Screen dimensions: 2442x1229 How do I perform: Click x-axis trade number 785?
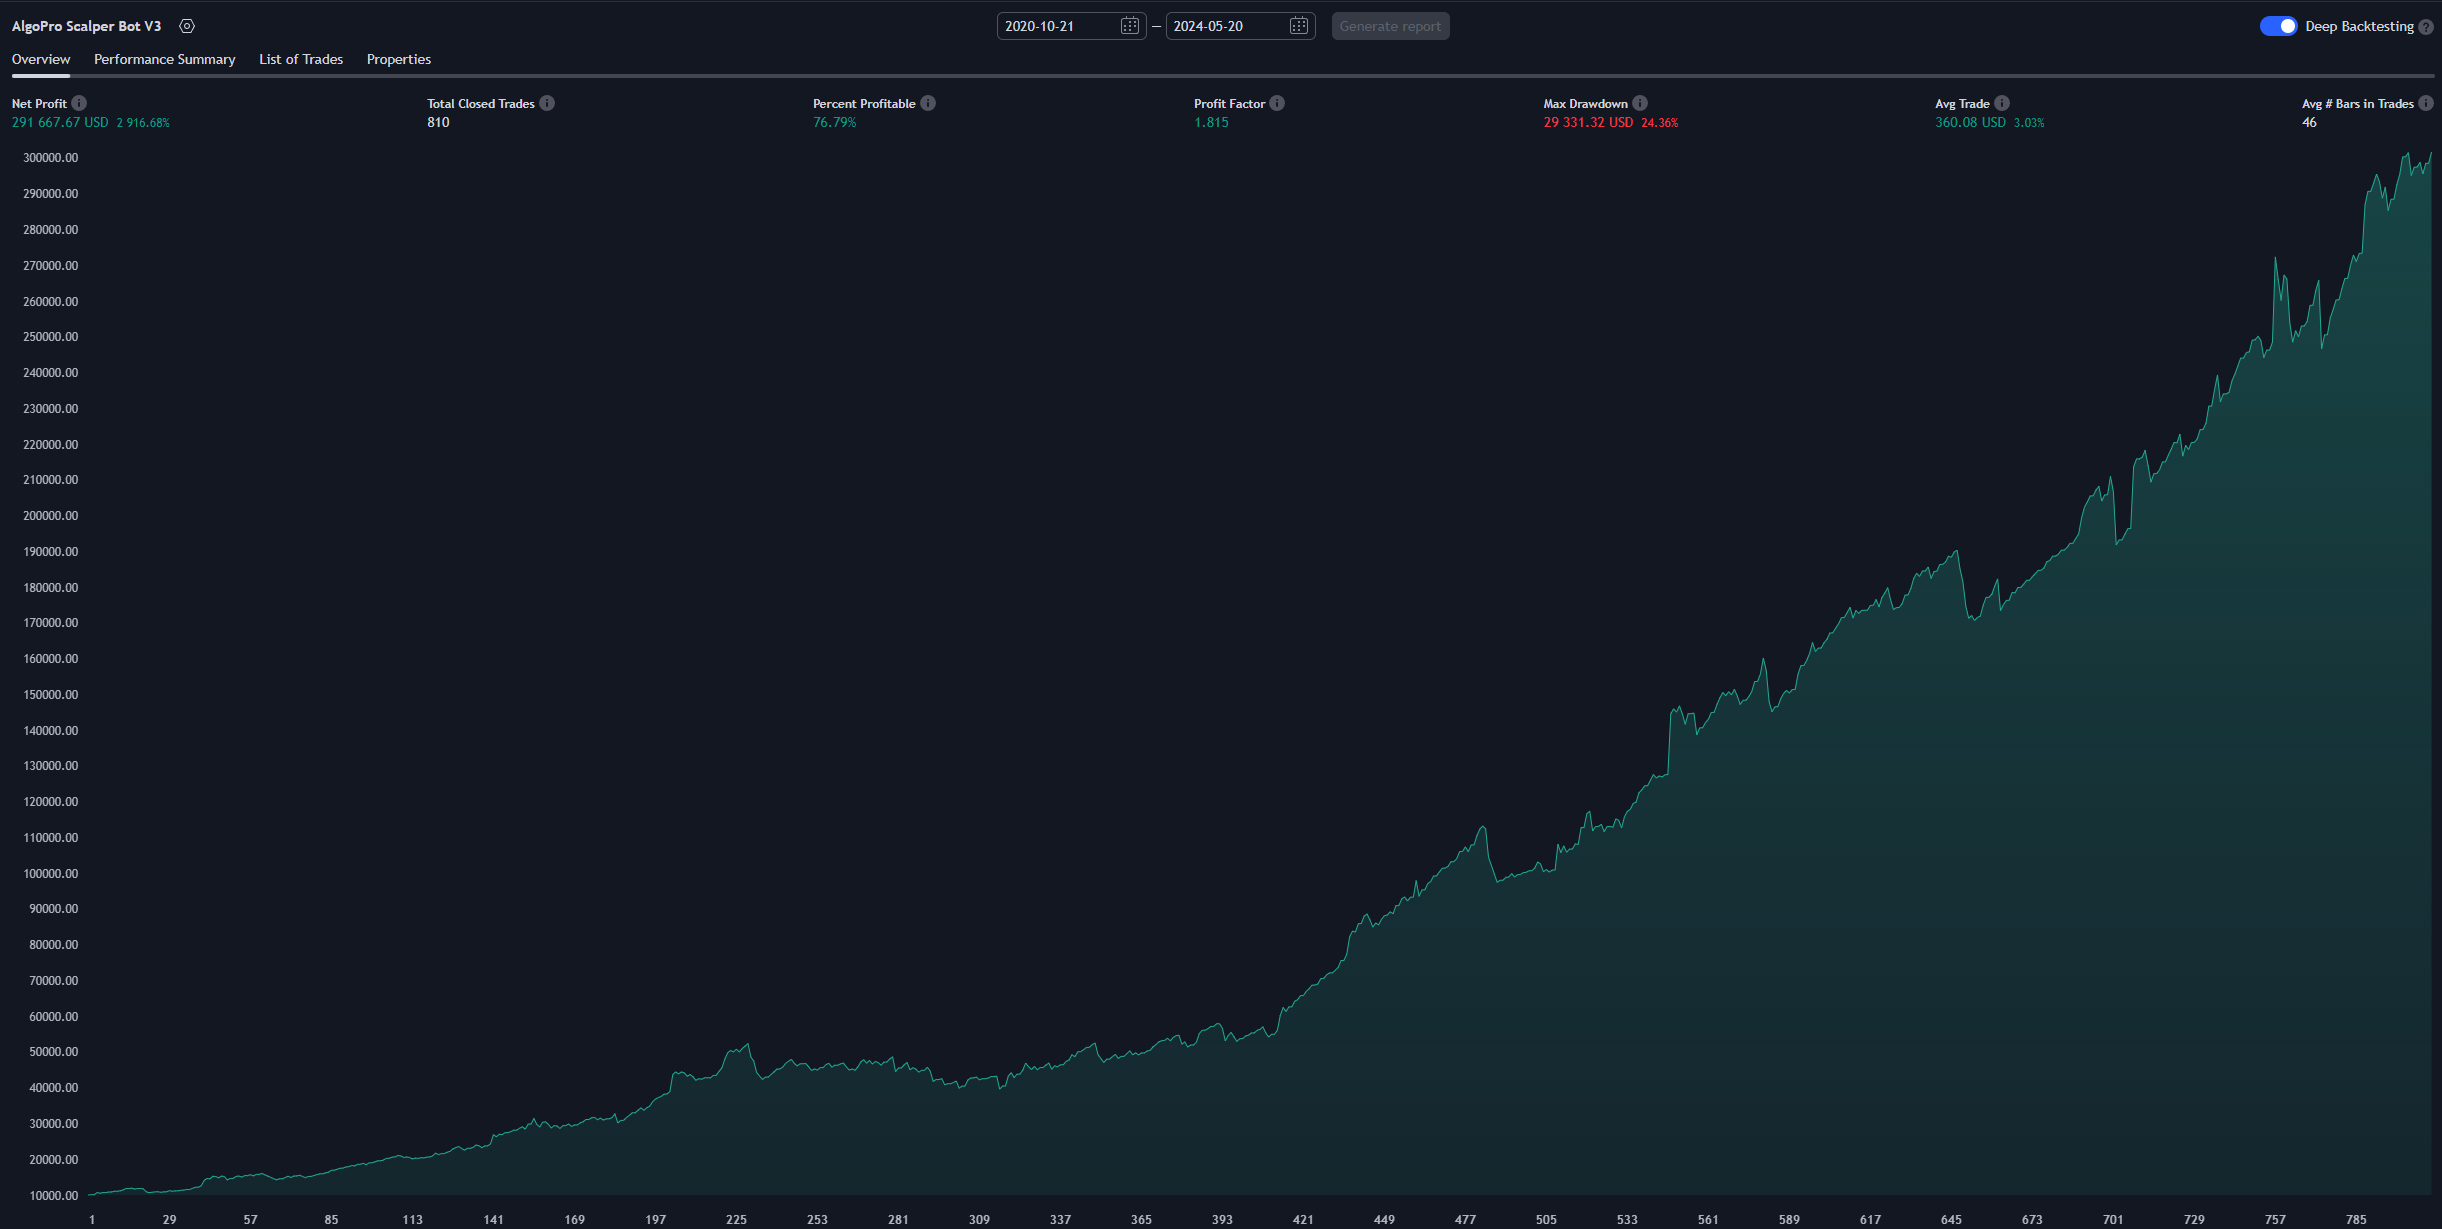coord(2356,1220)
